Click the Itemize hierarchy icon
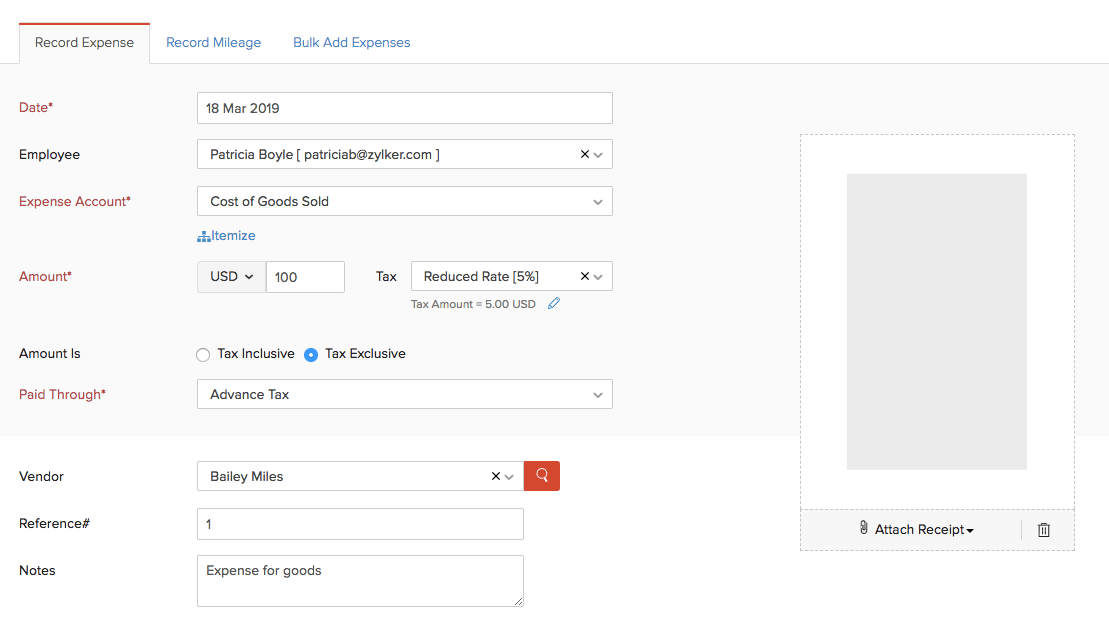Image resolution: width=1109 pixels, height=623 pixels. click(203, 237)
